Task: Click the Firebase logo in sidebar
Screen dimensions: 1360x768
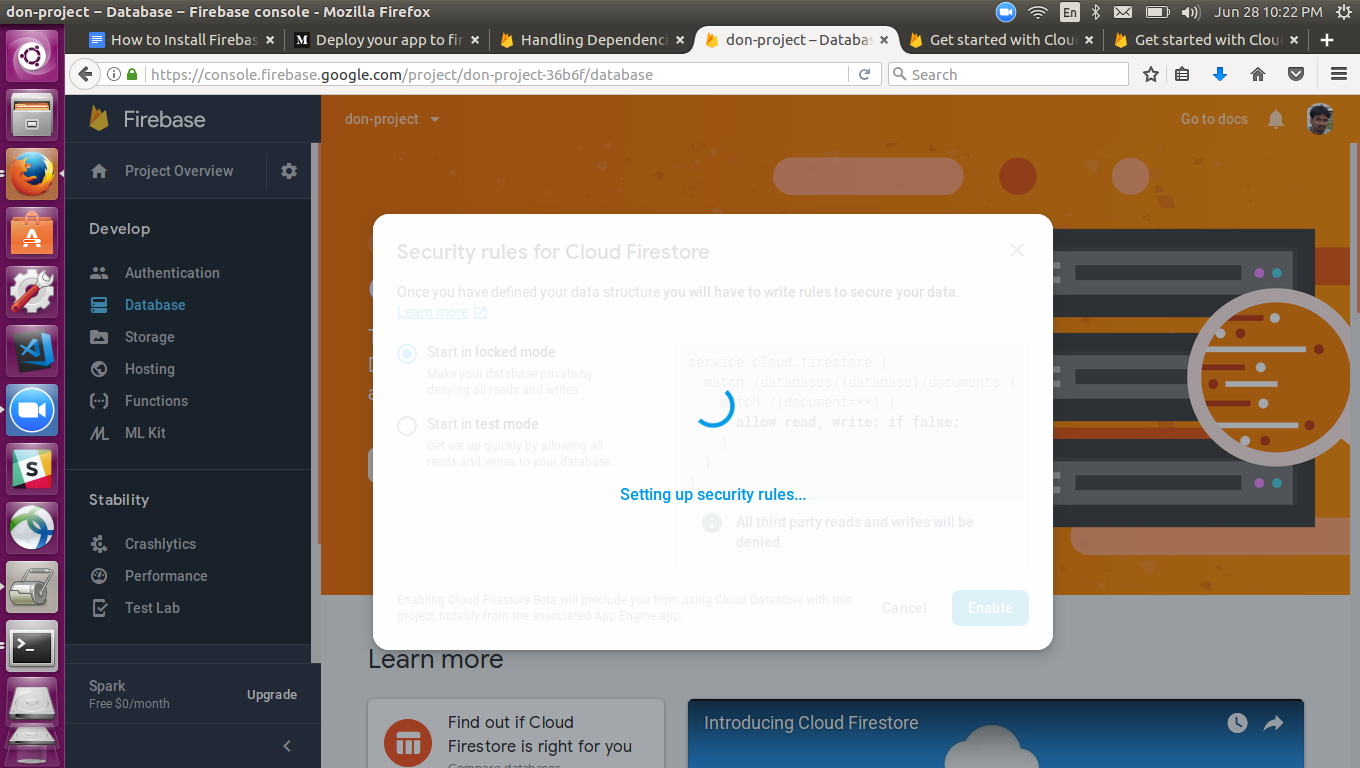Action: click(x=99, y=119)
